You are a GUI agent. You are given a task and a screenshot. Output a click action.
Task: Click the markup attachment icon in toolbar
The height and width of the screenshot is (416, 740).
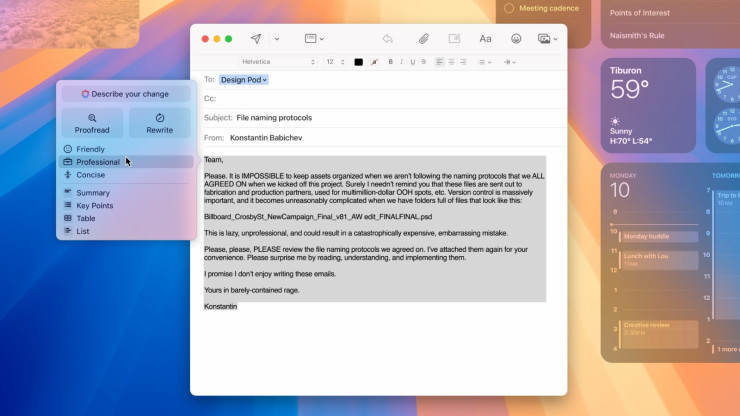click(x=454, y=39)
